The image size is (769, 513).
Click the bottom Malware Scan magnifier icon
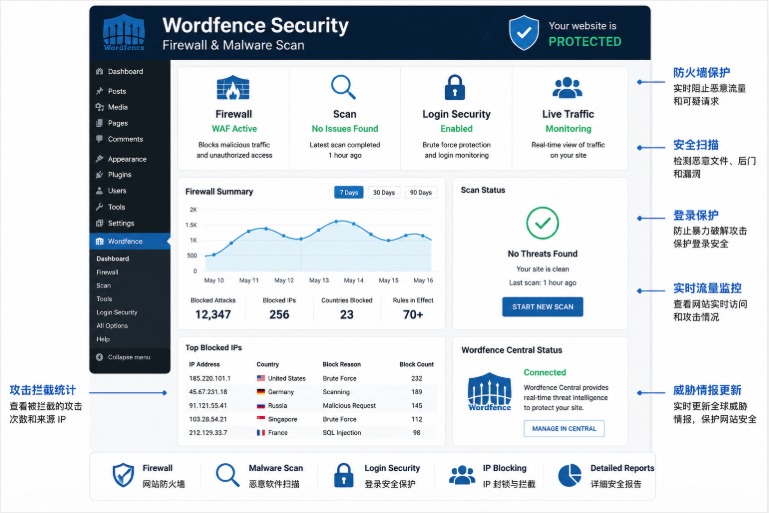[x=228, y=475]
